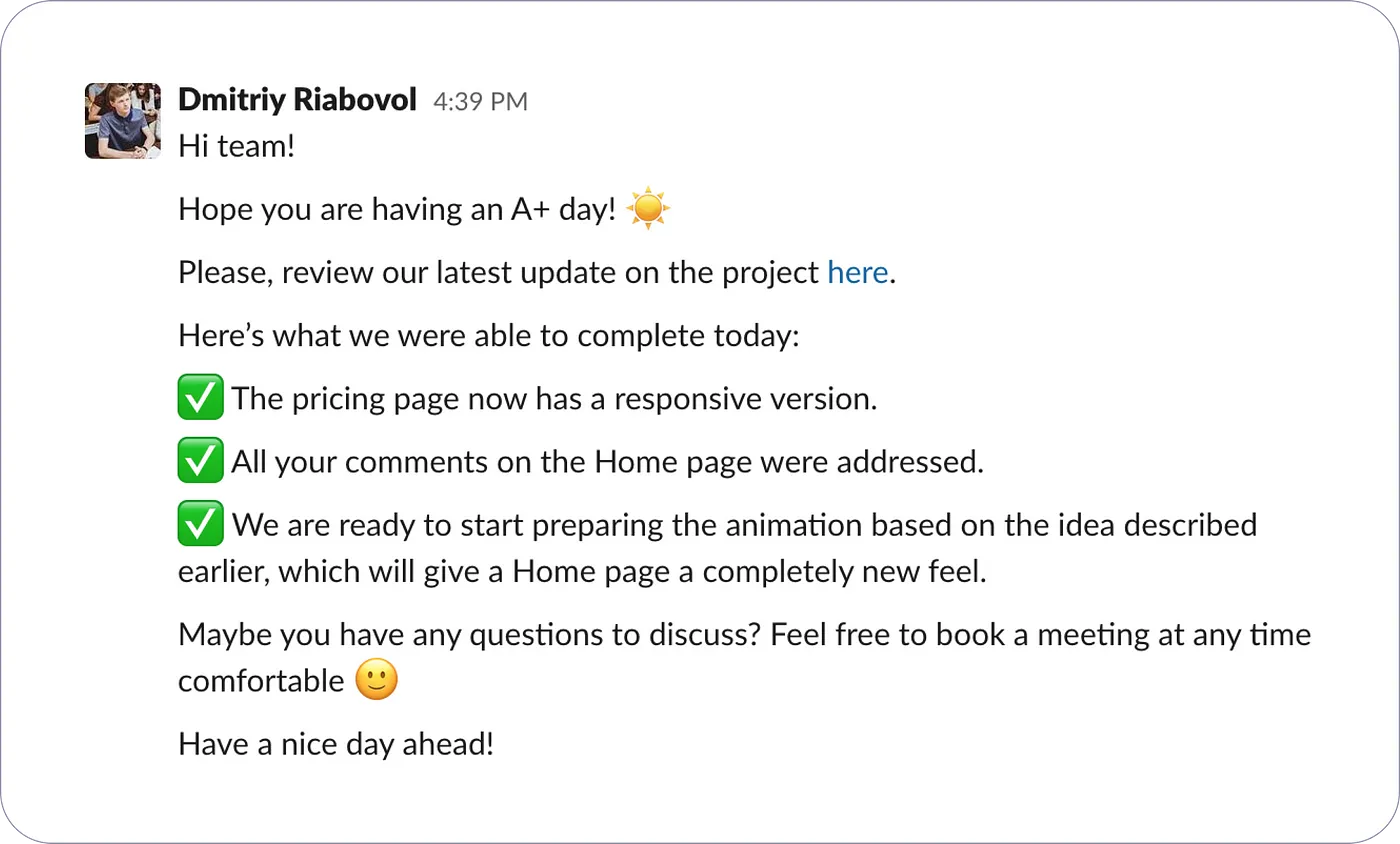Click the "Hi team!" greeting text
Image resolution: width=1400 pixels, height=844 pixels.
coord(237,147)
